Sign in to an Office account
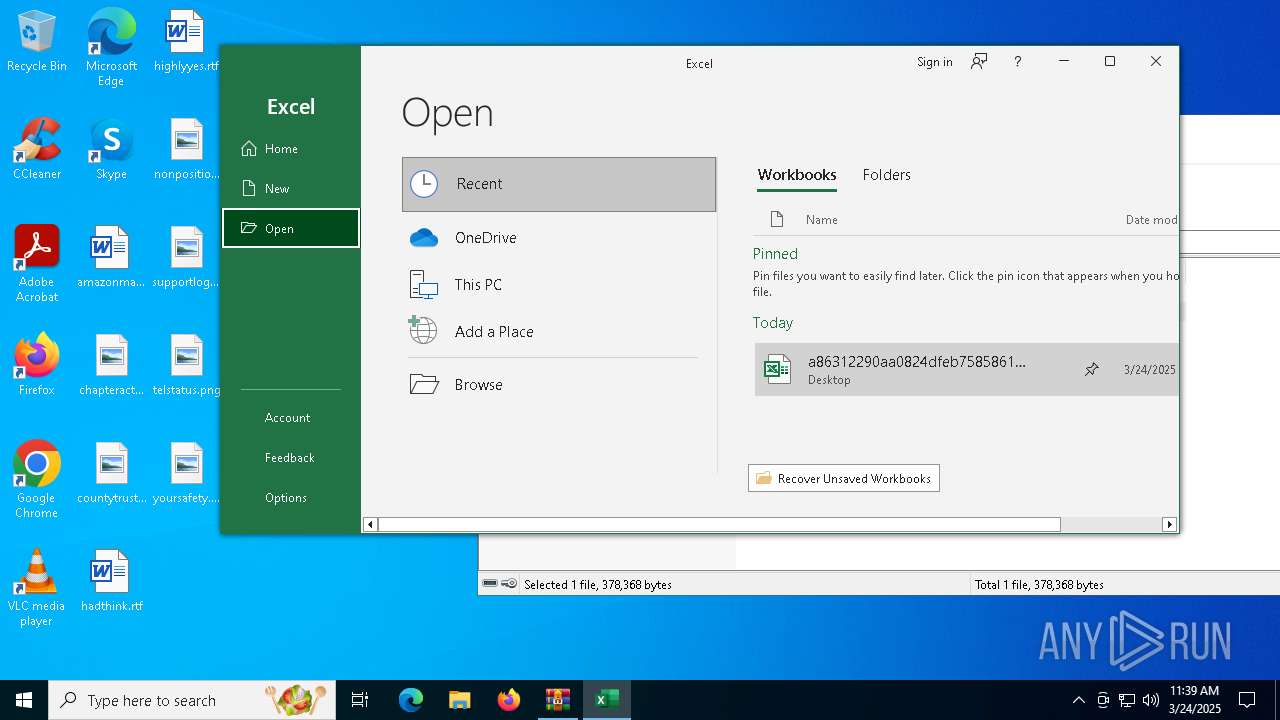 tap(934, 62)
